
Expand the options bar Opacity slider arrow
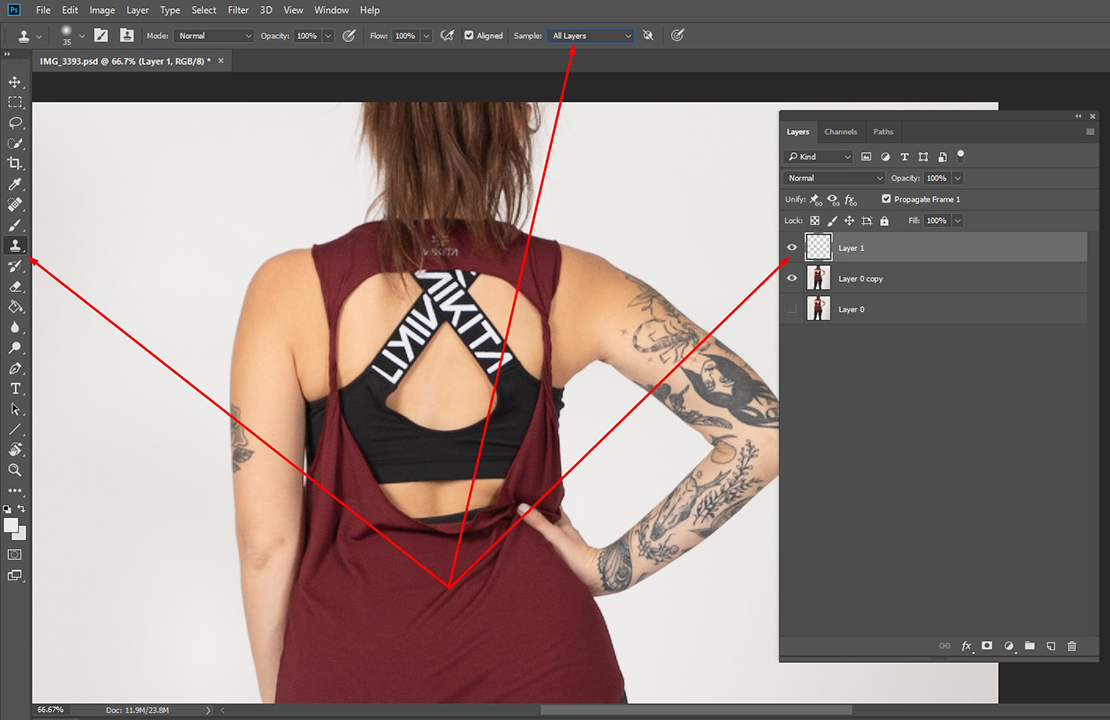pos(328,35)
